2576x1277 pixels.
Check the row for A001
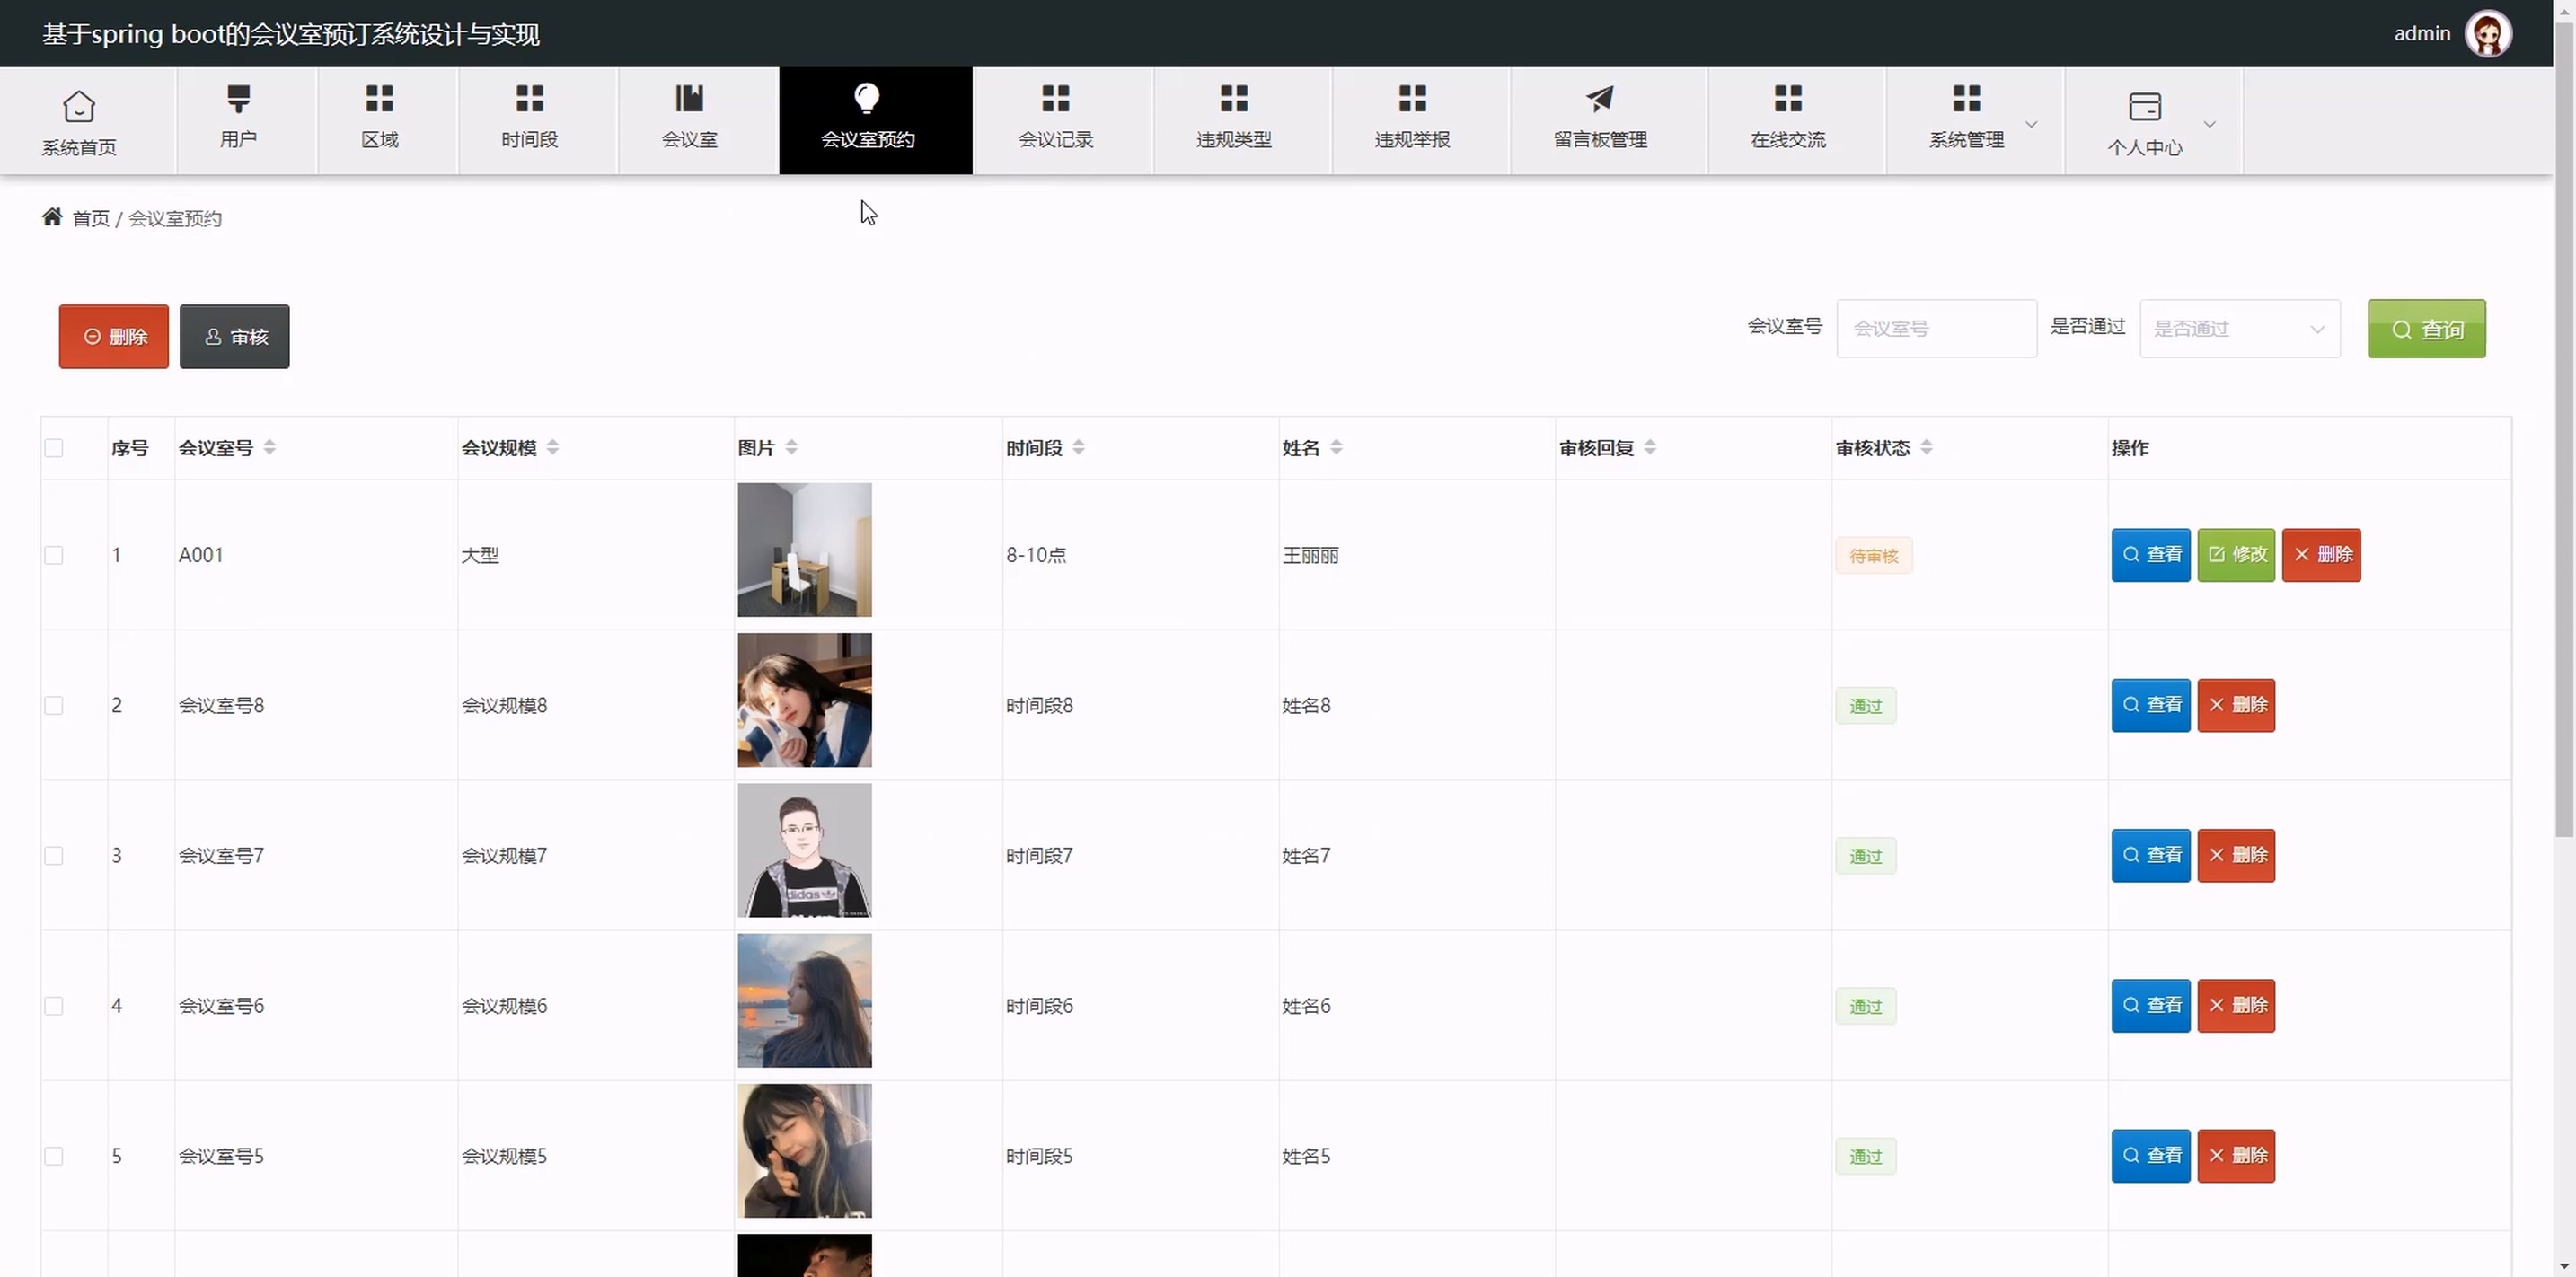pyautogui.click(x=54, y=555)
